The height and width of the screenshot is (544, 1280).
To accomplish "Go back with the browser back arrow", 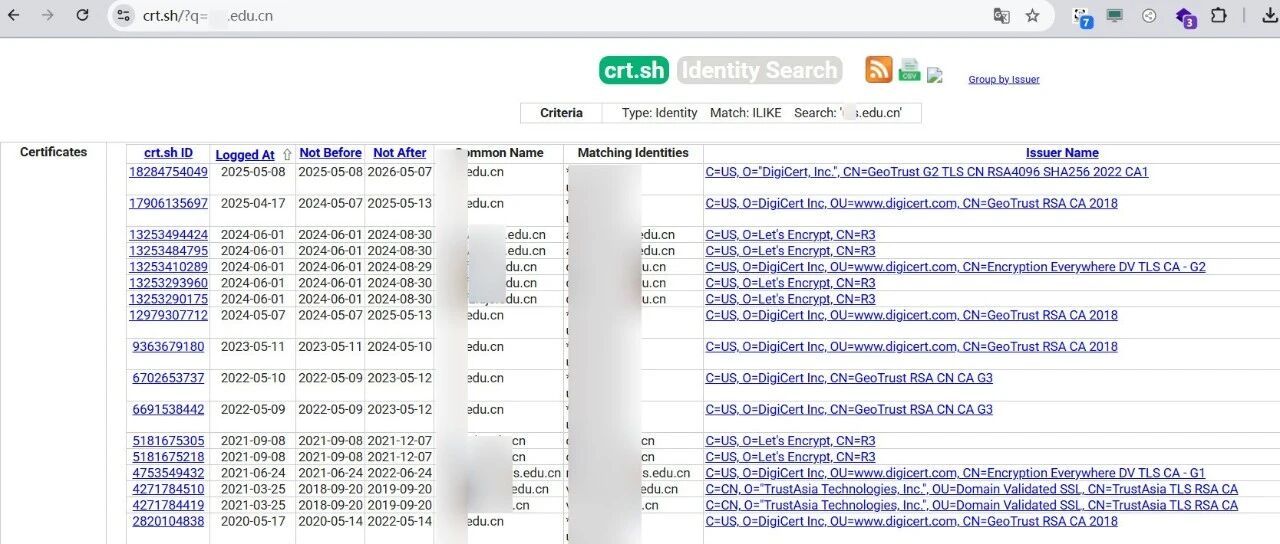I will (x=14, y=16).
